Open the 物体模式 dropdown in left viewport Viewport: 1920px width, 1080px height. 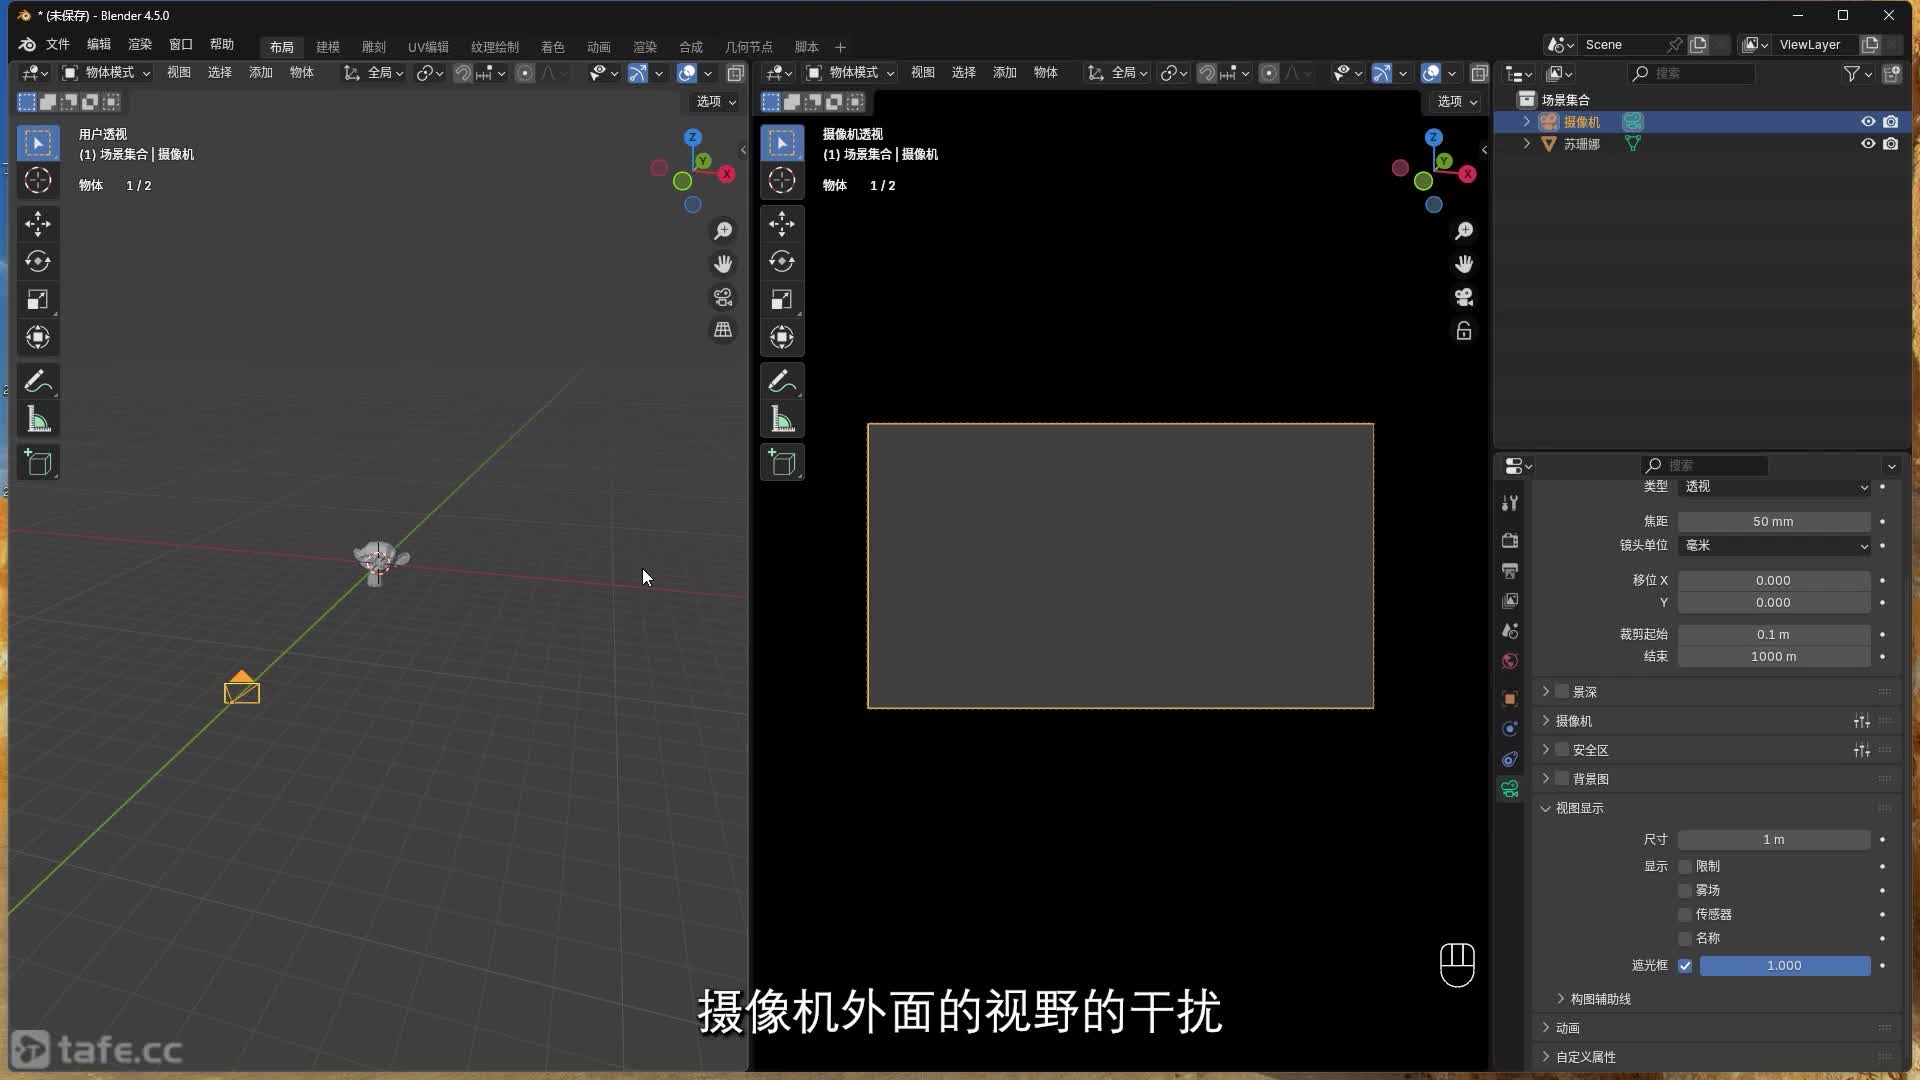coord(106,73)
